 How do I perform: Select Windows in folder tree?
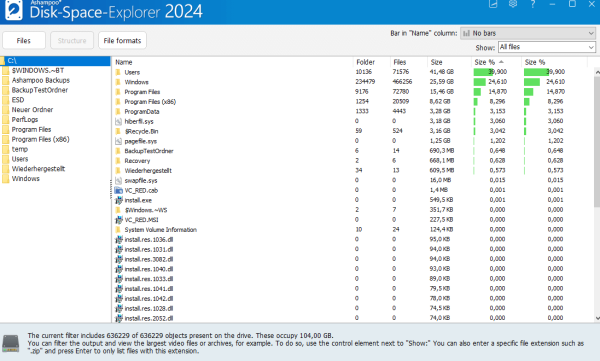(25, 179)
